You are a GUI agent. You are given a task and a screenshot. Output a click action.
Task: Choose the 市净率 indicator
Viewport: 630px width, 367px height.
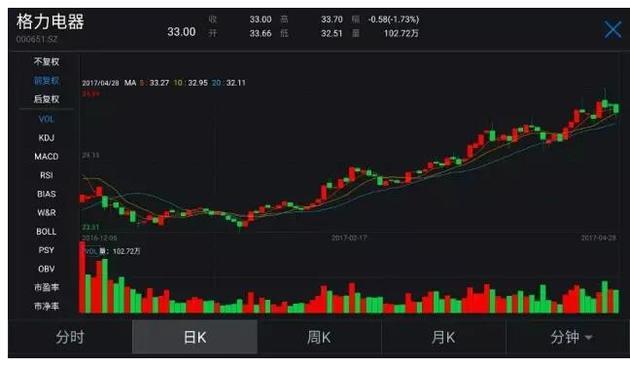46,306
